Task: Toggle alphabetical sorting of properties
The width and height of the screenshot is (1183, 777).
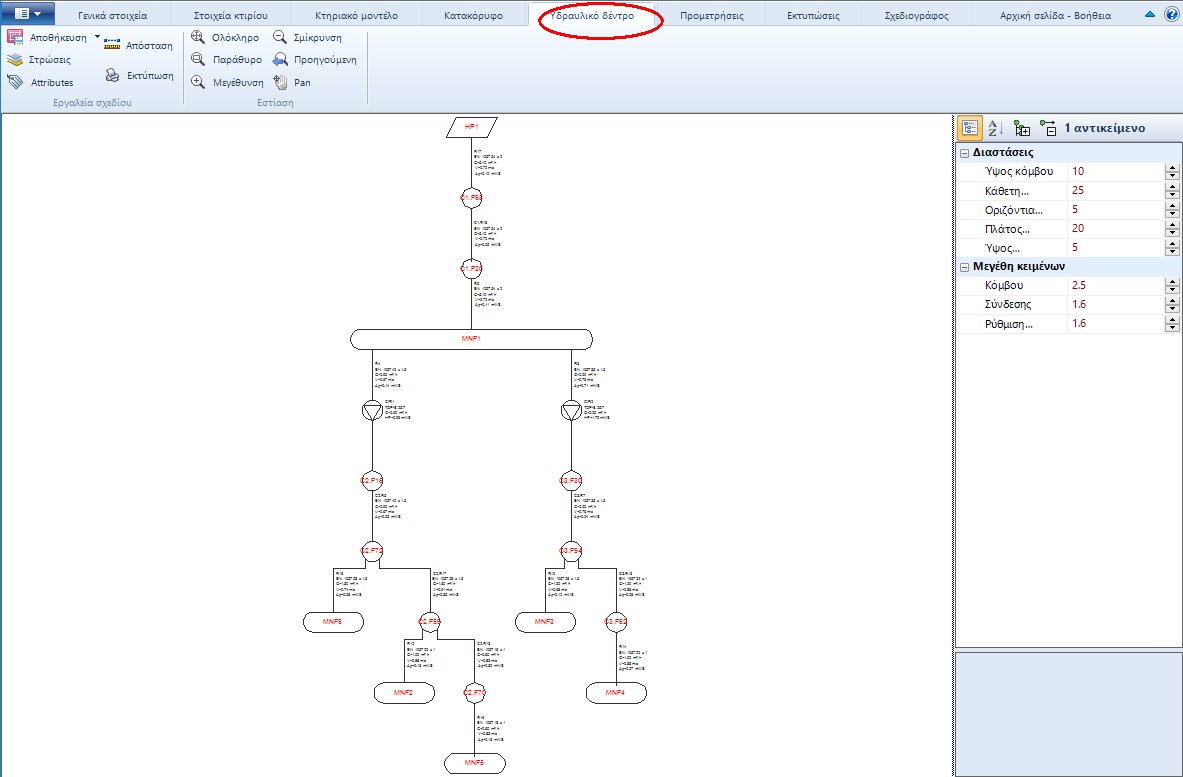Action: click(994, 128)
